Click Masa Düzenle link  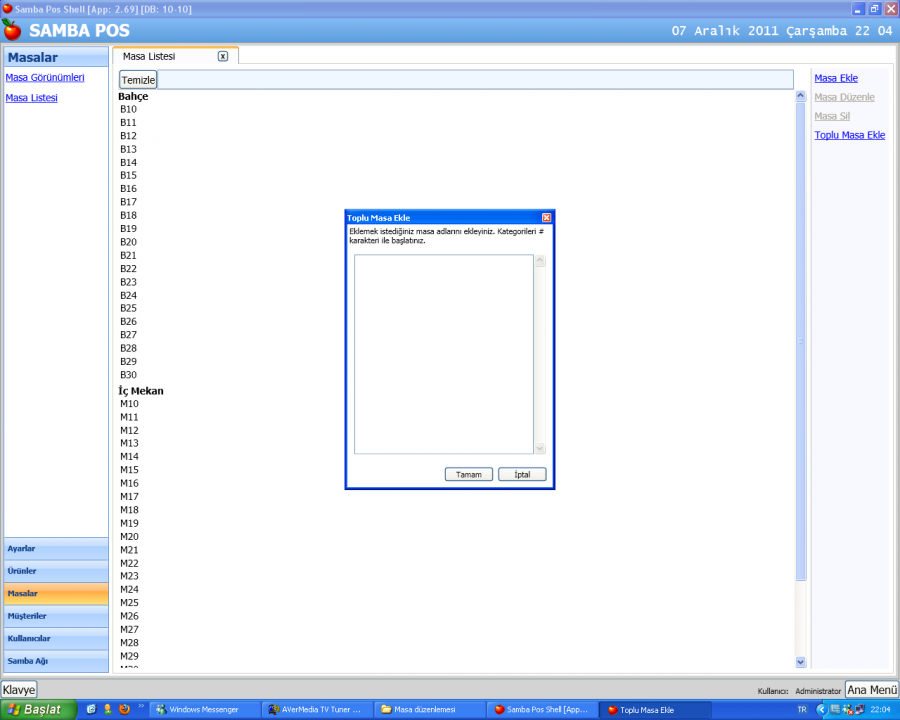click(x=844, y=97)
